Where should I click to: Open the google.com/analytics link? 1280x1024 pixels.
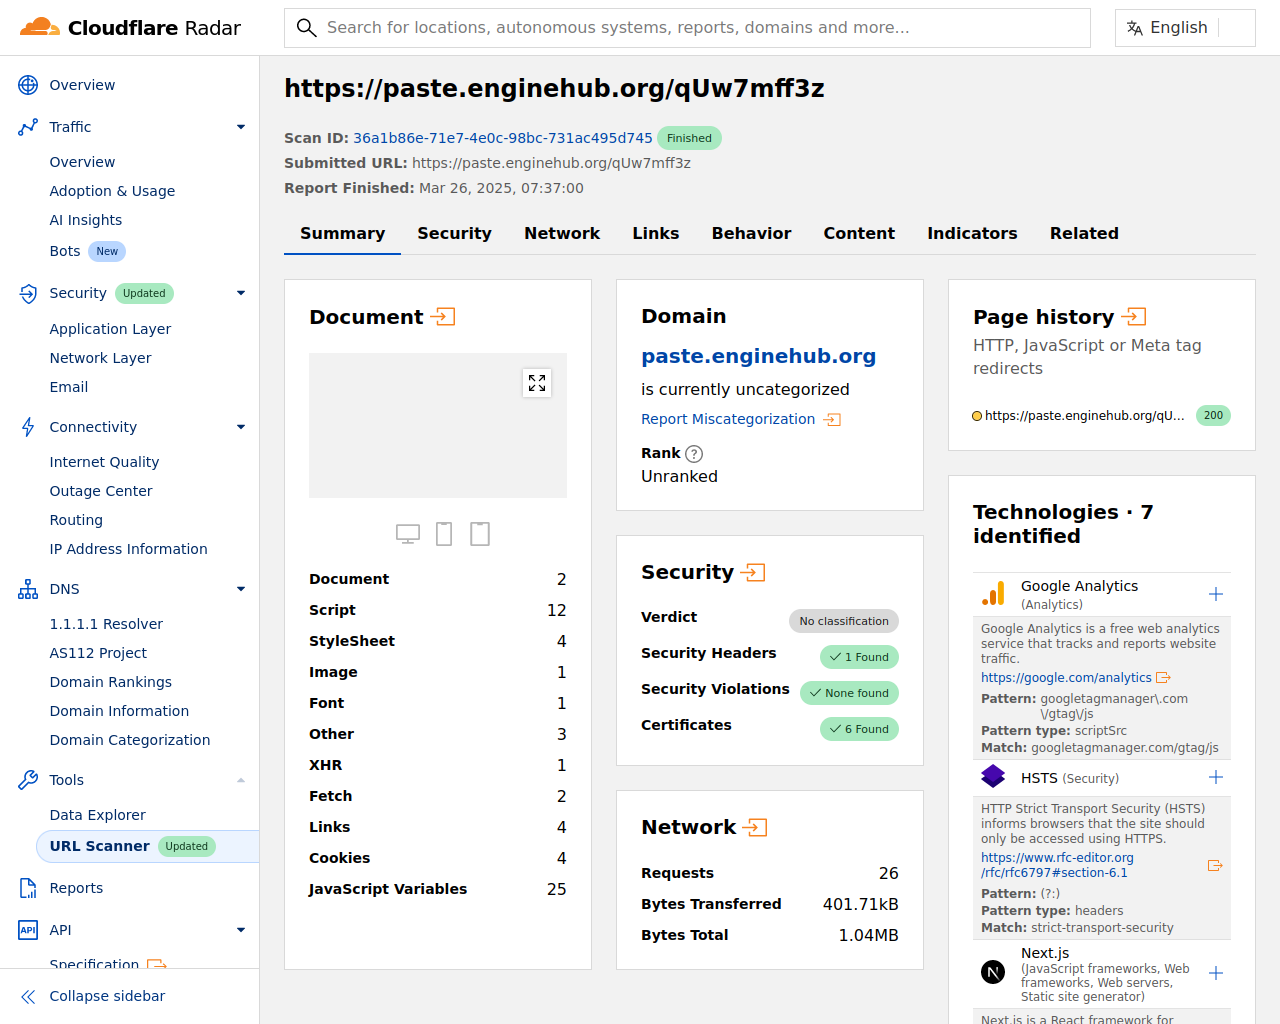(x=1066, y=678)
